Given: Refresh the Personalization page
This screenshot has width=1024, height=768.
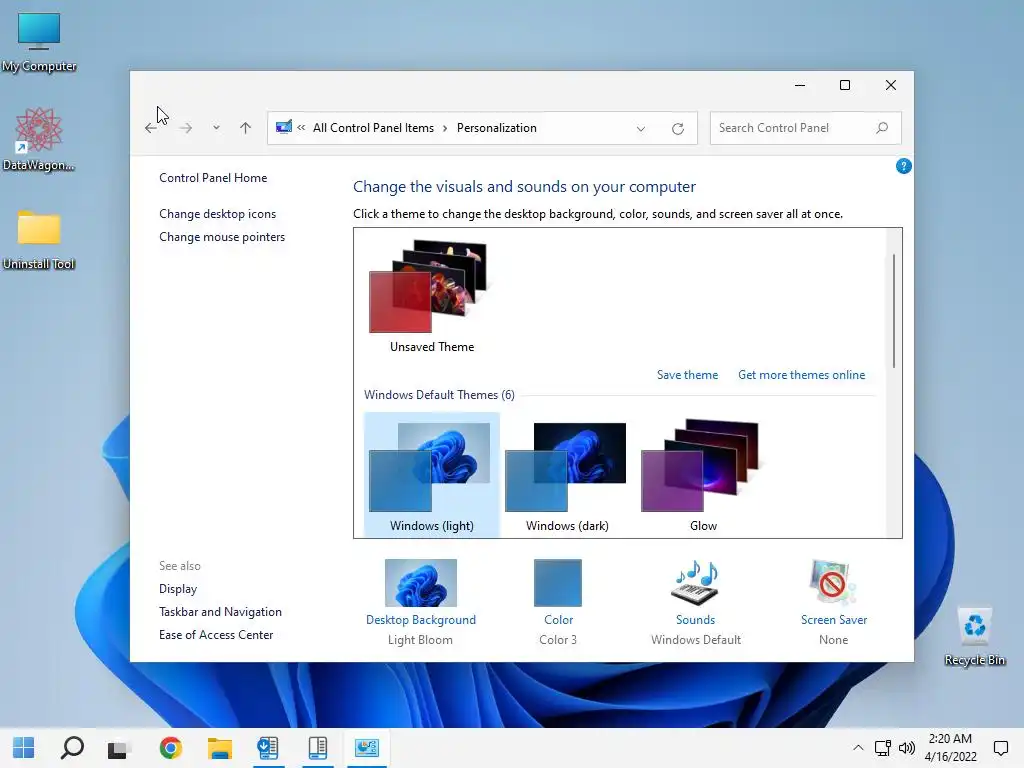Looking at the screenshot, I should [678, 129].
